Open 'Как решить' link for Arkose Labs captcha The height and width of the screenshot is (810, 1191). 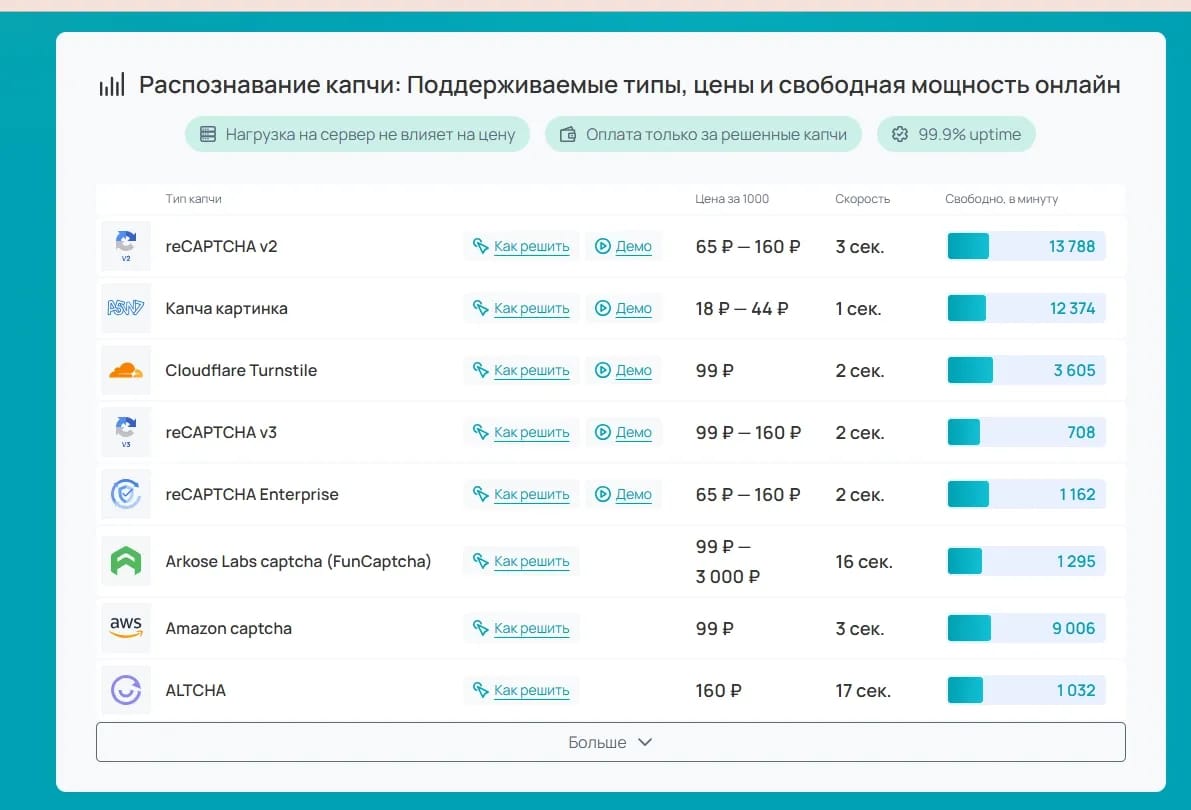tap(532, 561)
